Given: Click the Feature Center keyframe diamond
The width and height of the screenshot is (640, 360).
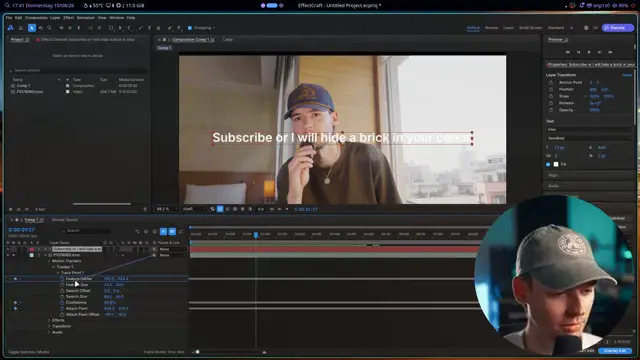Looking at the screenshot, I should (x=16, y=279).
